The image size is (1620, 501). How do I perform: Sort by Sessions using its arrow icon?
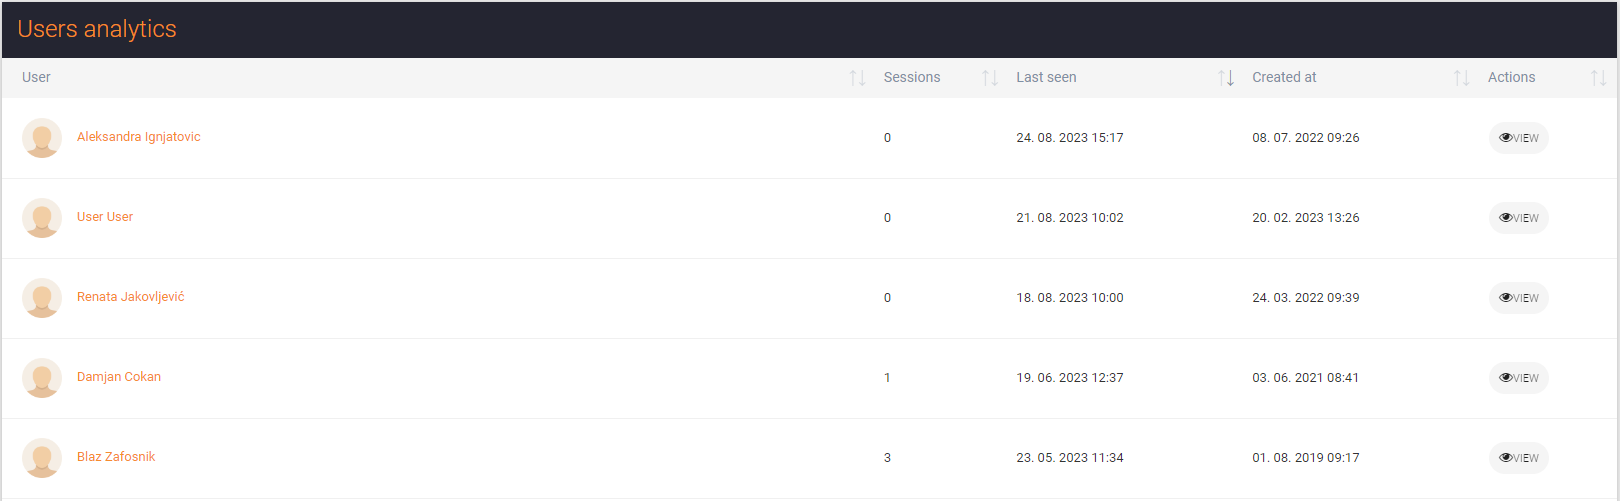pyautogui.click(x=990, y=78)
